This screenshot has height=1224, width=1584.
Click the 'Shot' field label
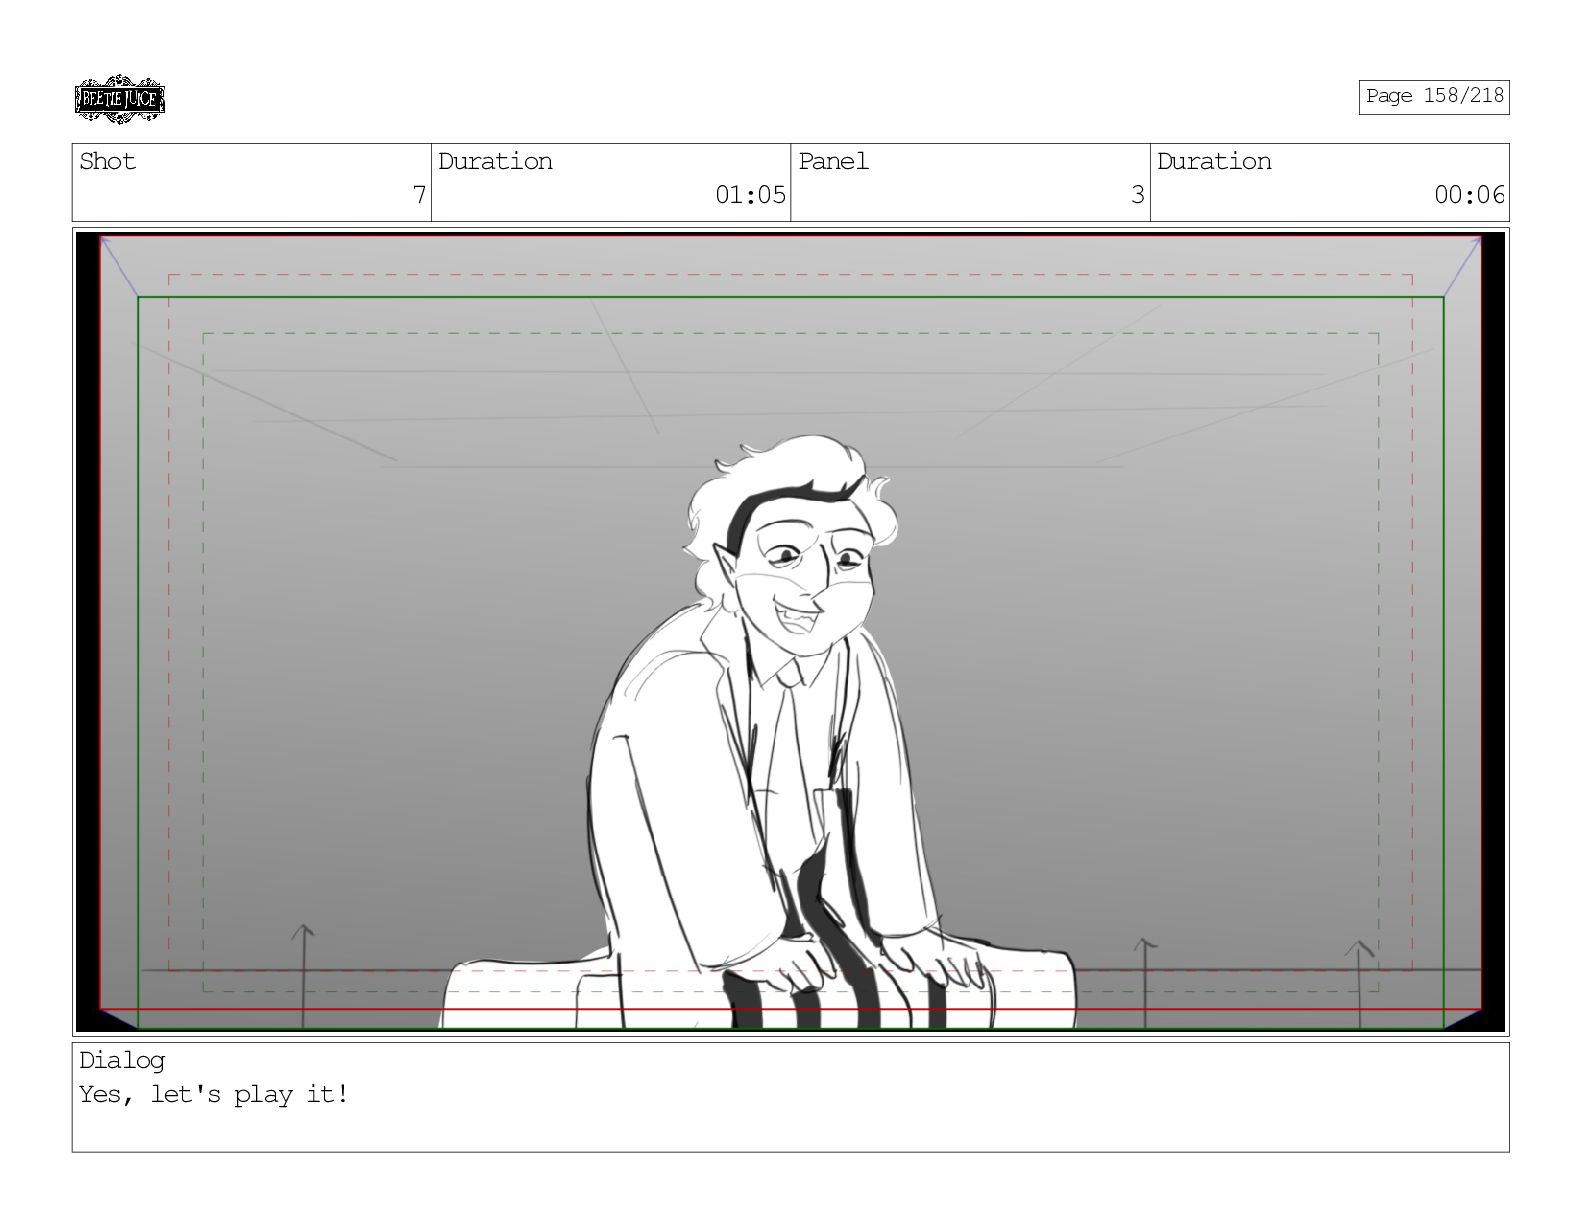107,161
